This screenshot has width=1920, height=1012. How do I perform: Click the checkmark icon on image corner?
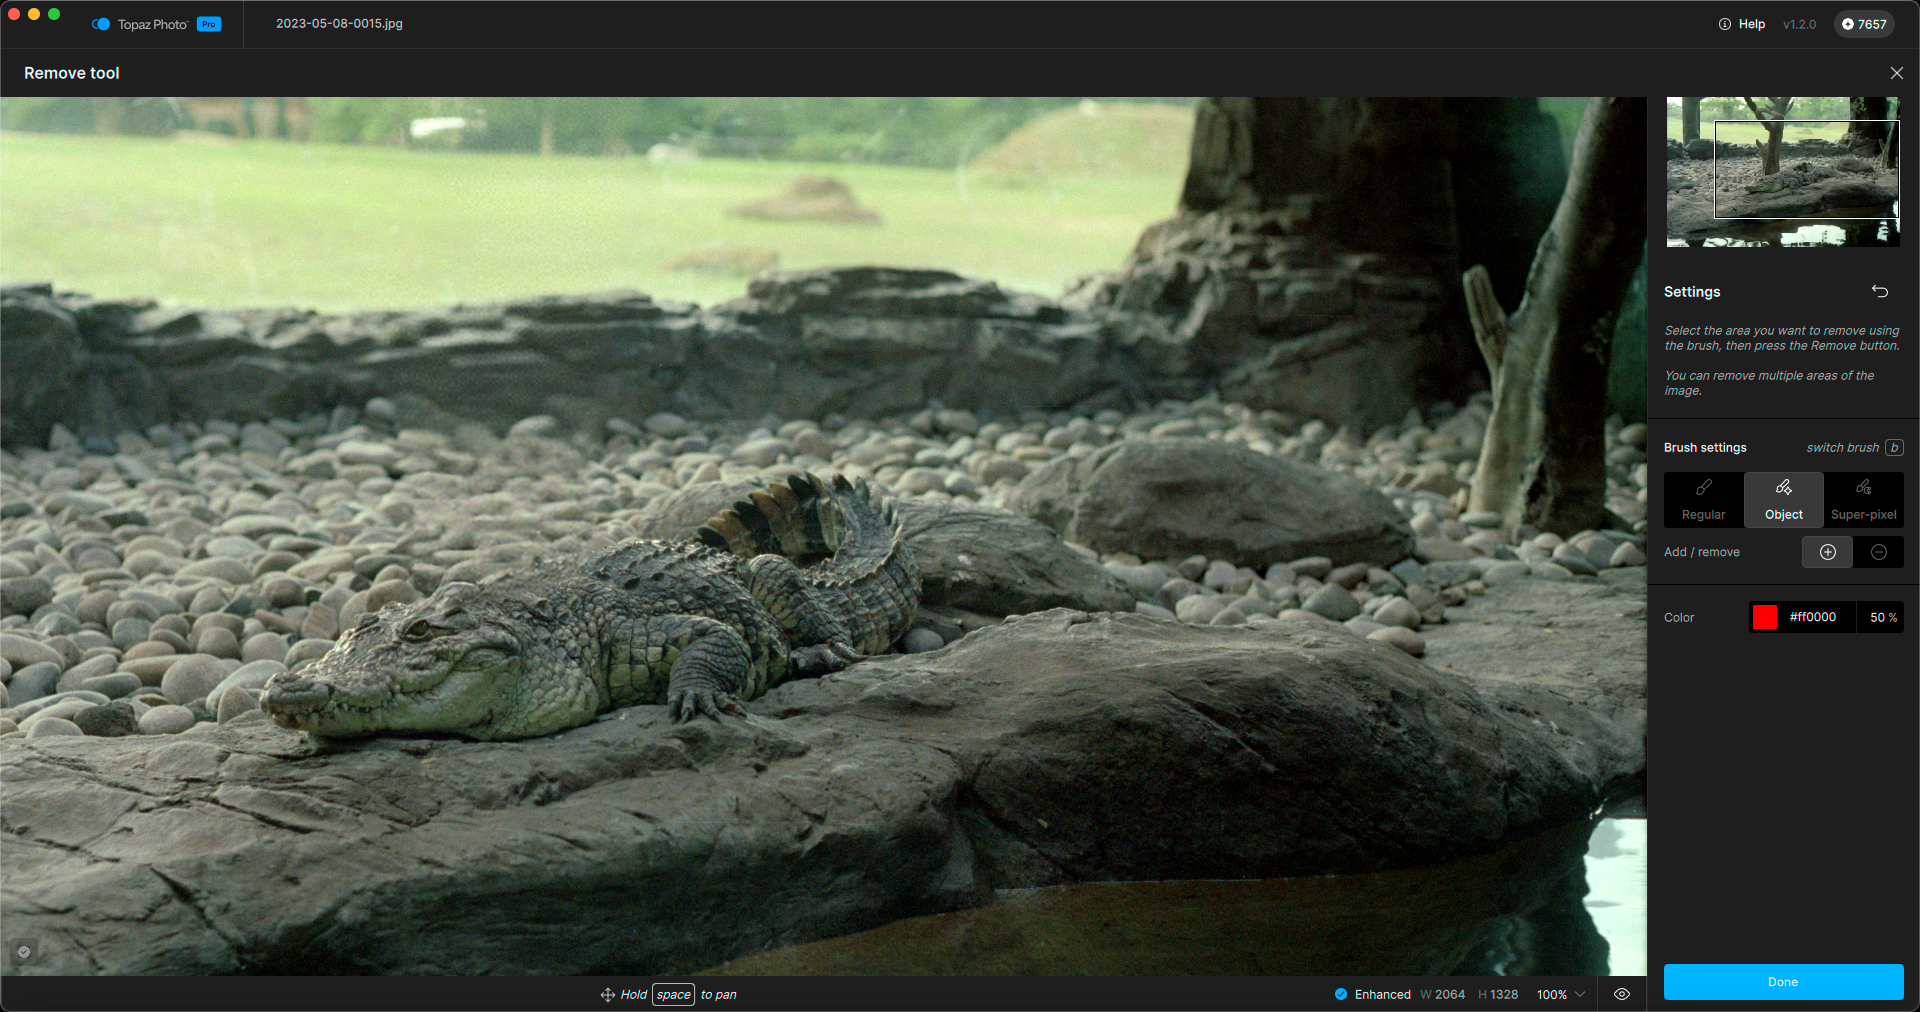(24, 952)
